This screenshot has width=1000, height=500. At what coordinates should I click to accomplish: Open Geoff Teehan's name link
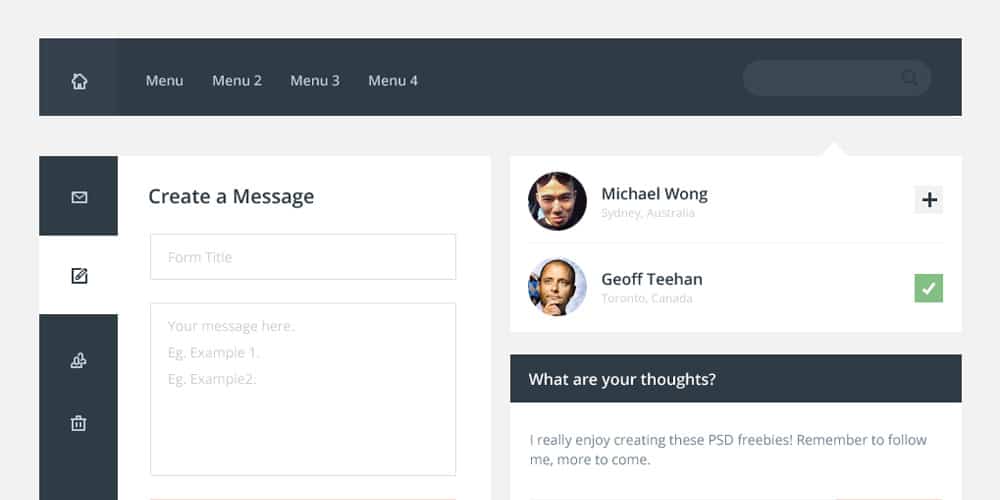651,279
